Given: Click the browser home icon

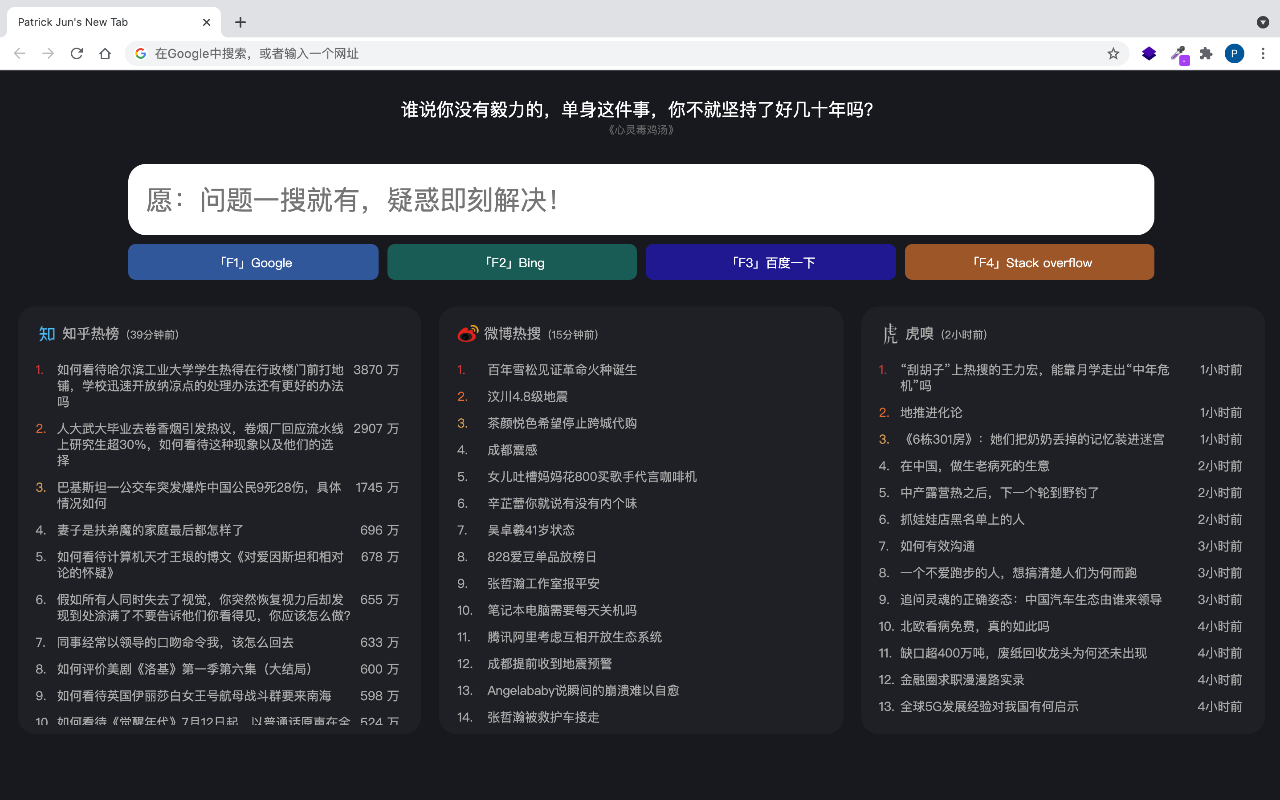Looking at the screenshot, I should tap(105, 53).
